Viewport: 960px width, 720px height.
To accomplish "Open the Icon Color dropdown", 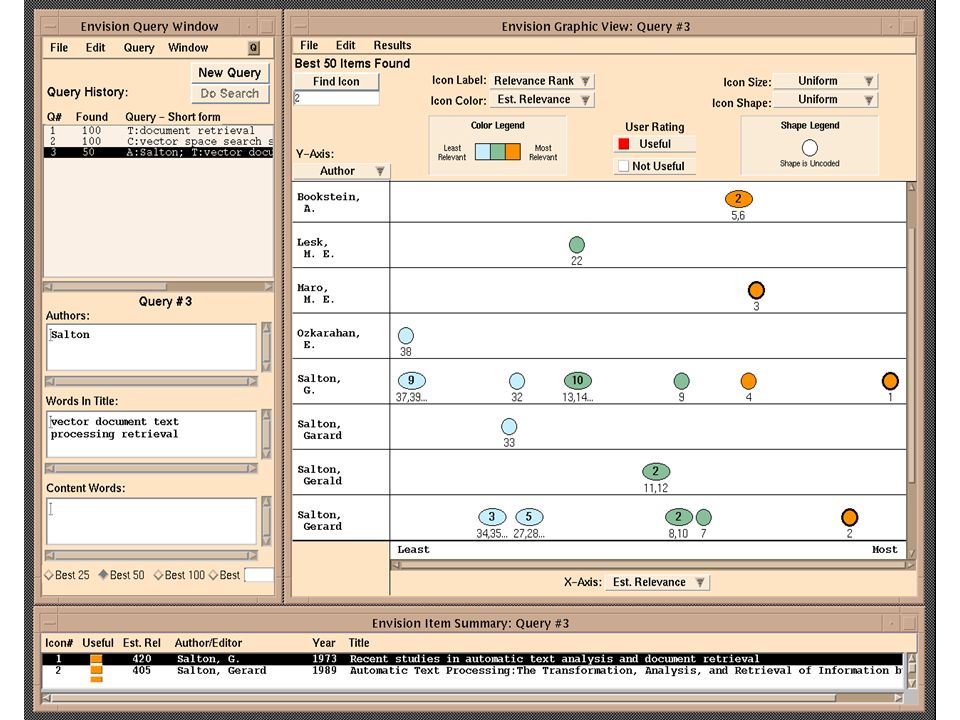I will point(542,100).
